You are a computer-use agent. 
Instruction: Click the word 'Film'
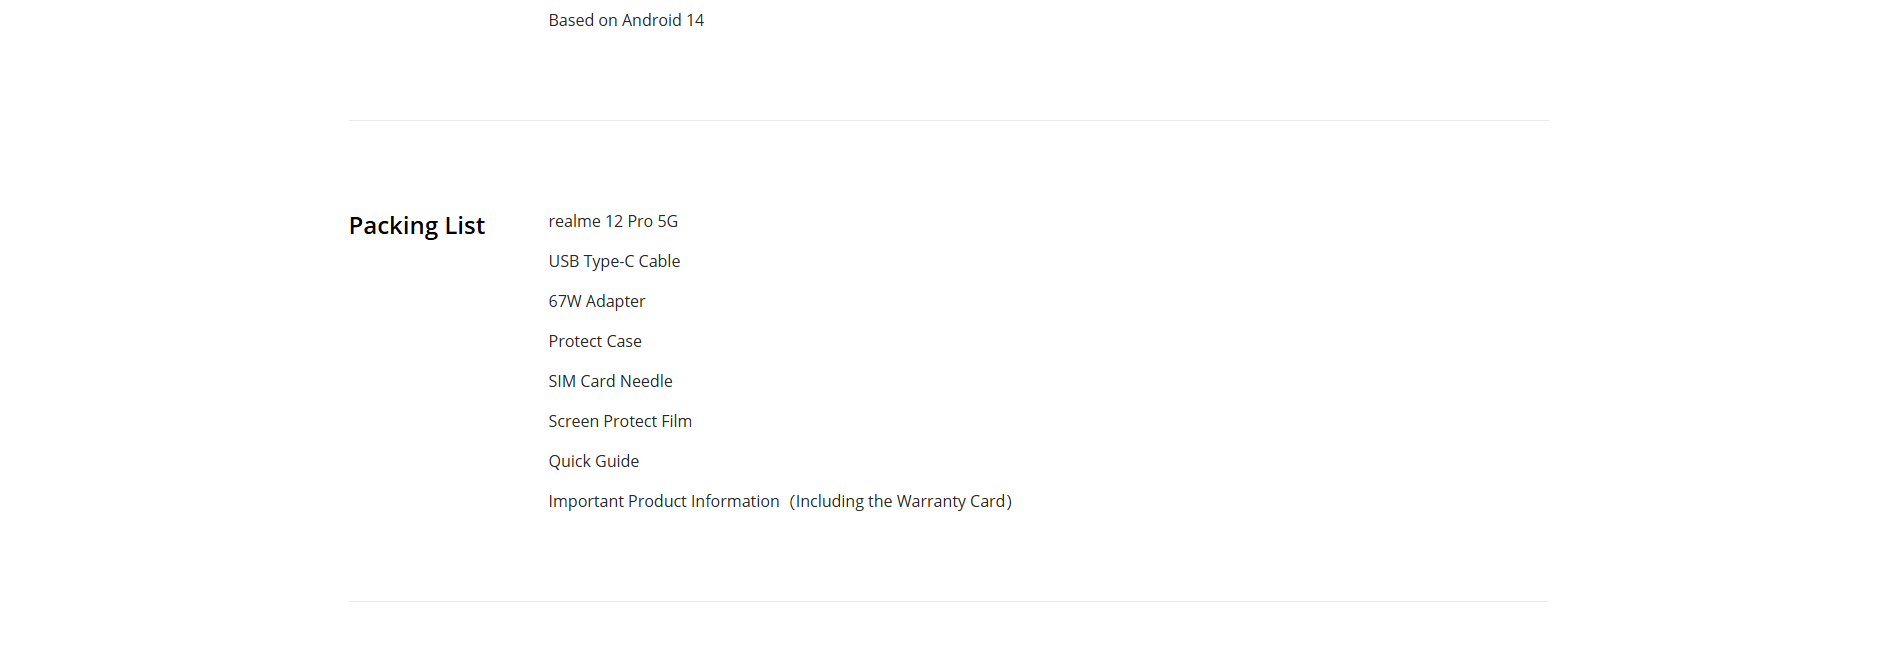tap(676, 421)
